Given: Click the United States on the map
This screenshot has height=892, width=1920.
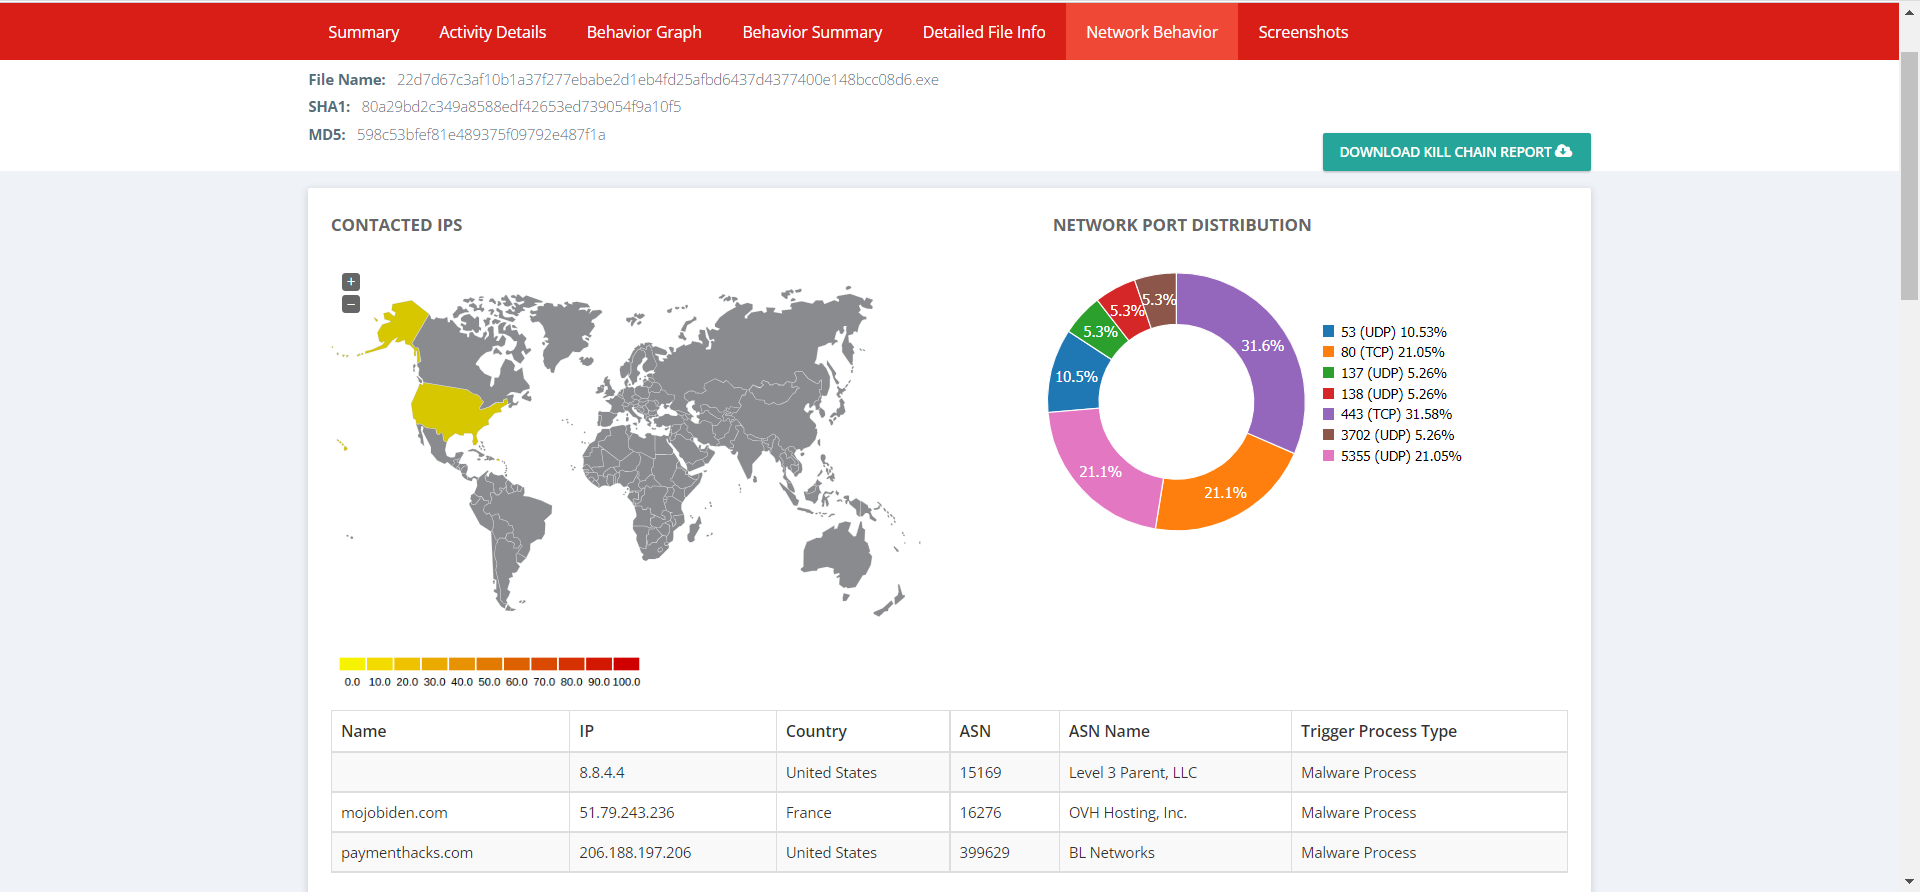Looking at the screenshot, I should click(452, 410).
